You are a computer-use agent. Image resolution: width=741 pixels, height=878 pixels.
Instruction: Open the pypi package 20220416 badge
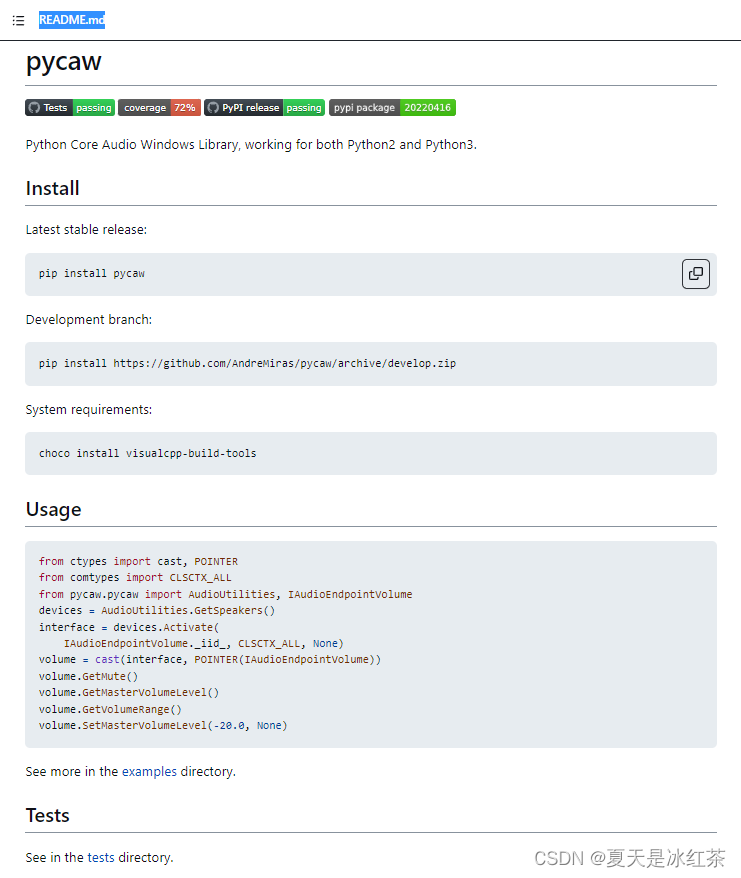(392, 108)
